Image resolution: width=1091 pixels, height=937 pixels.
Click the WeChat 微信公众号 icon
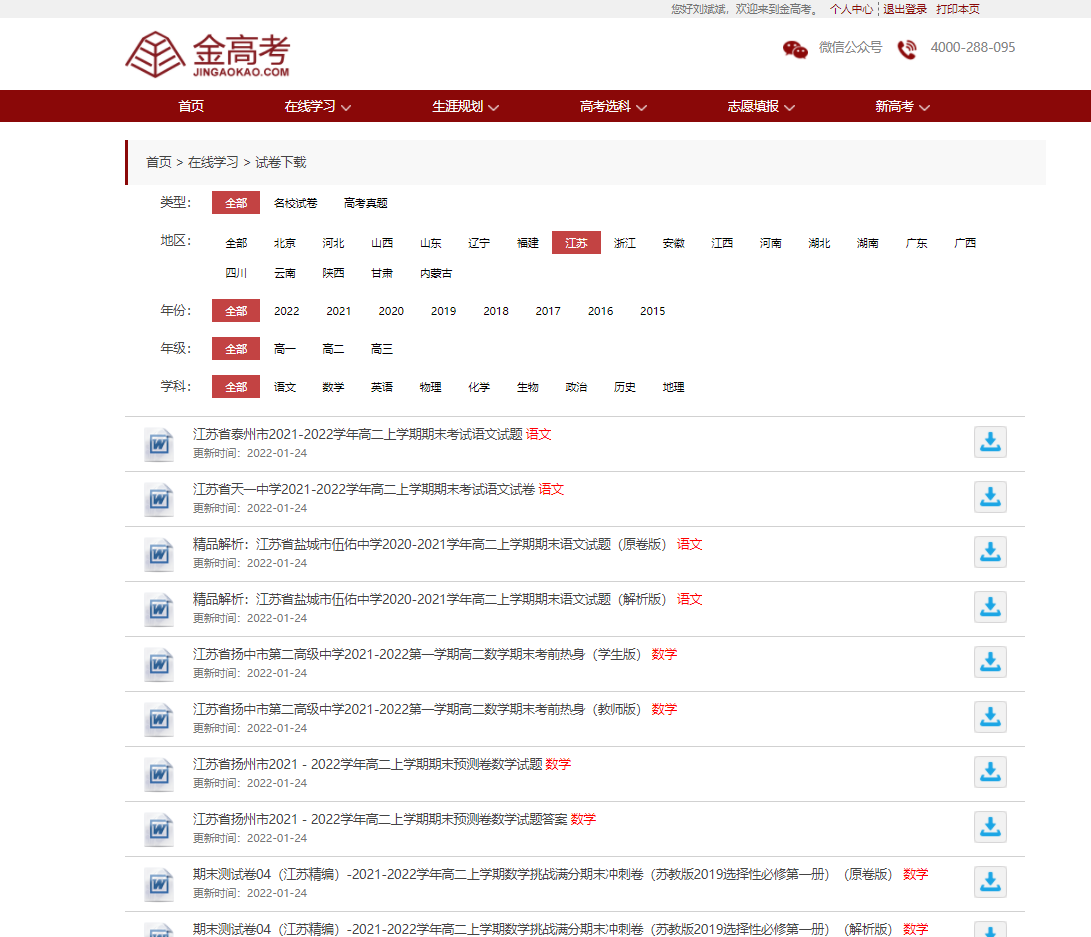coord(795,49)
